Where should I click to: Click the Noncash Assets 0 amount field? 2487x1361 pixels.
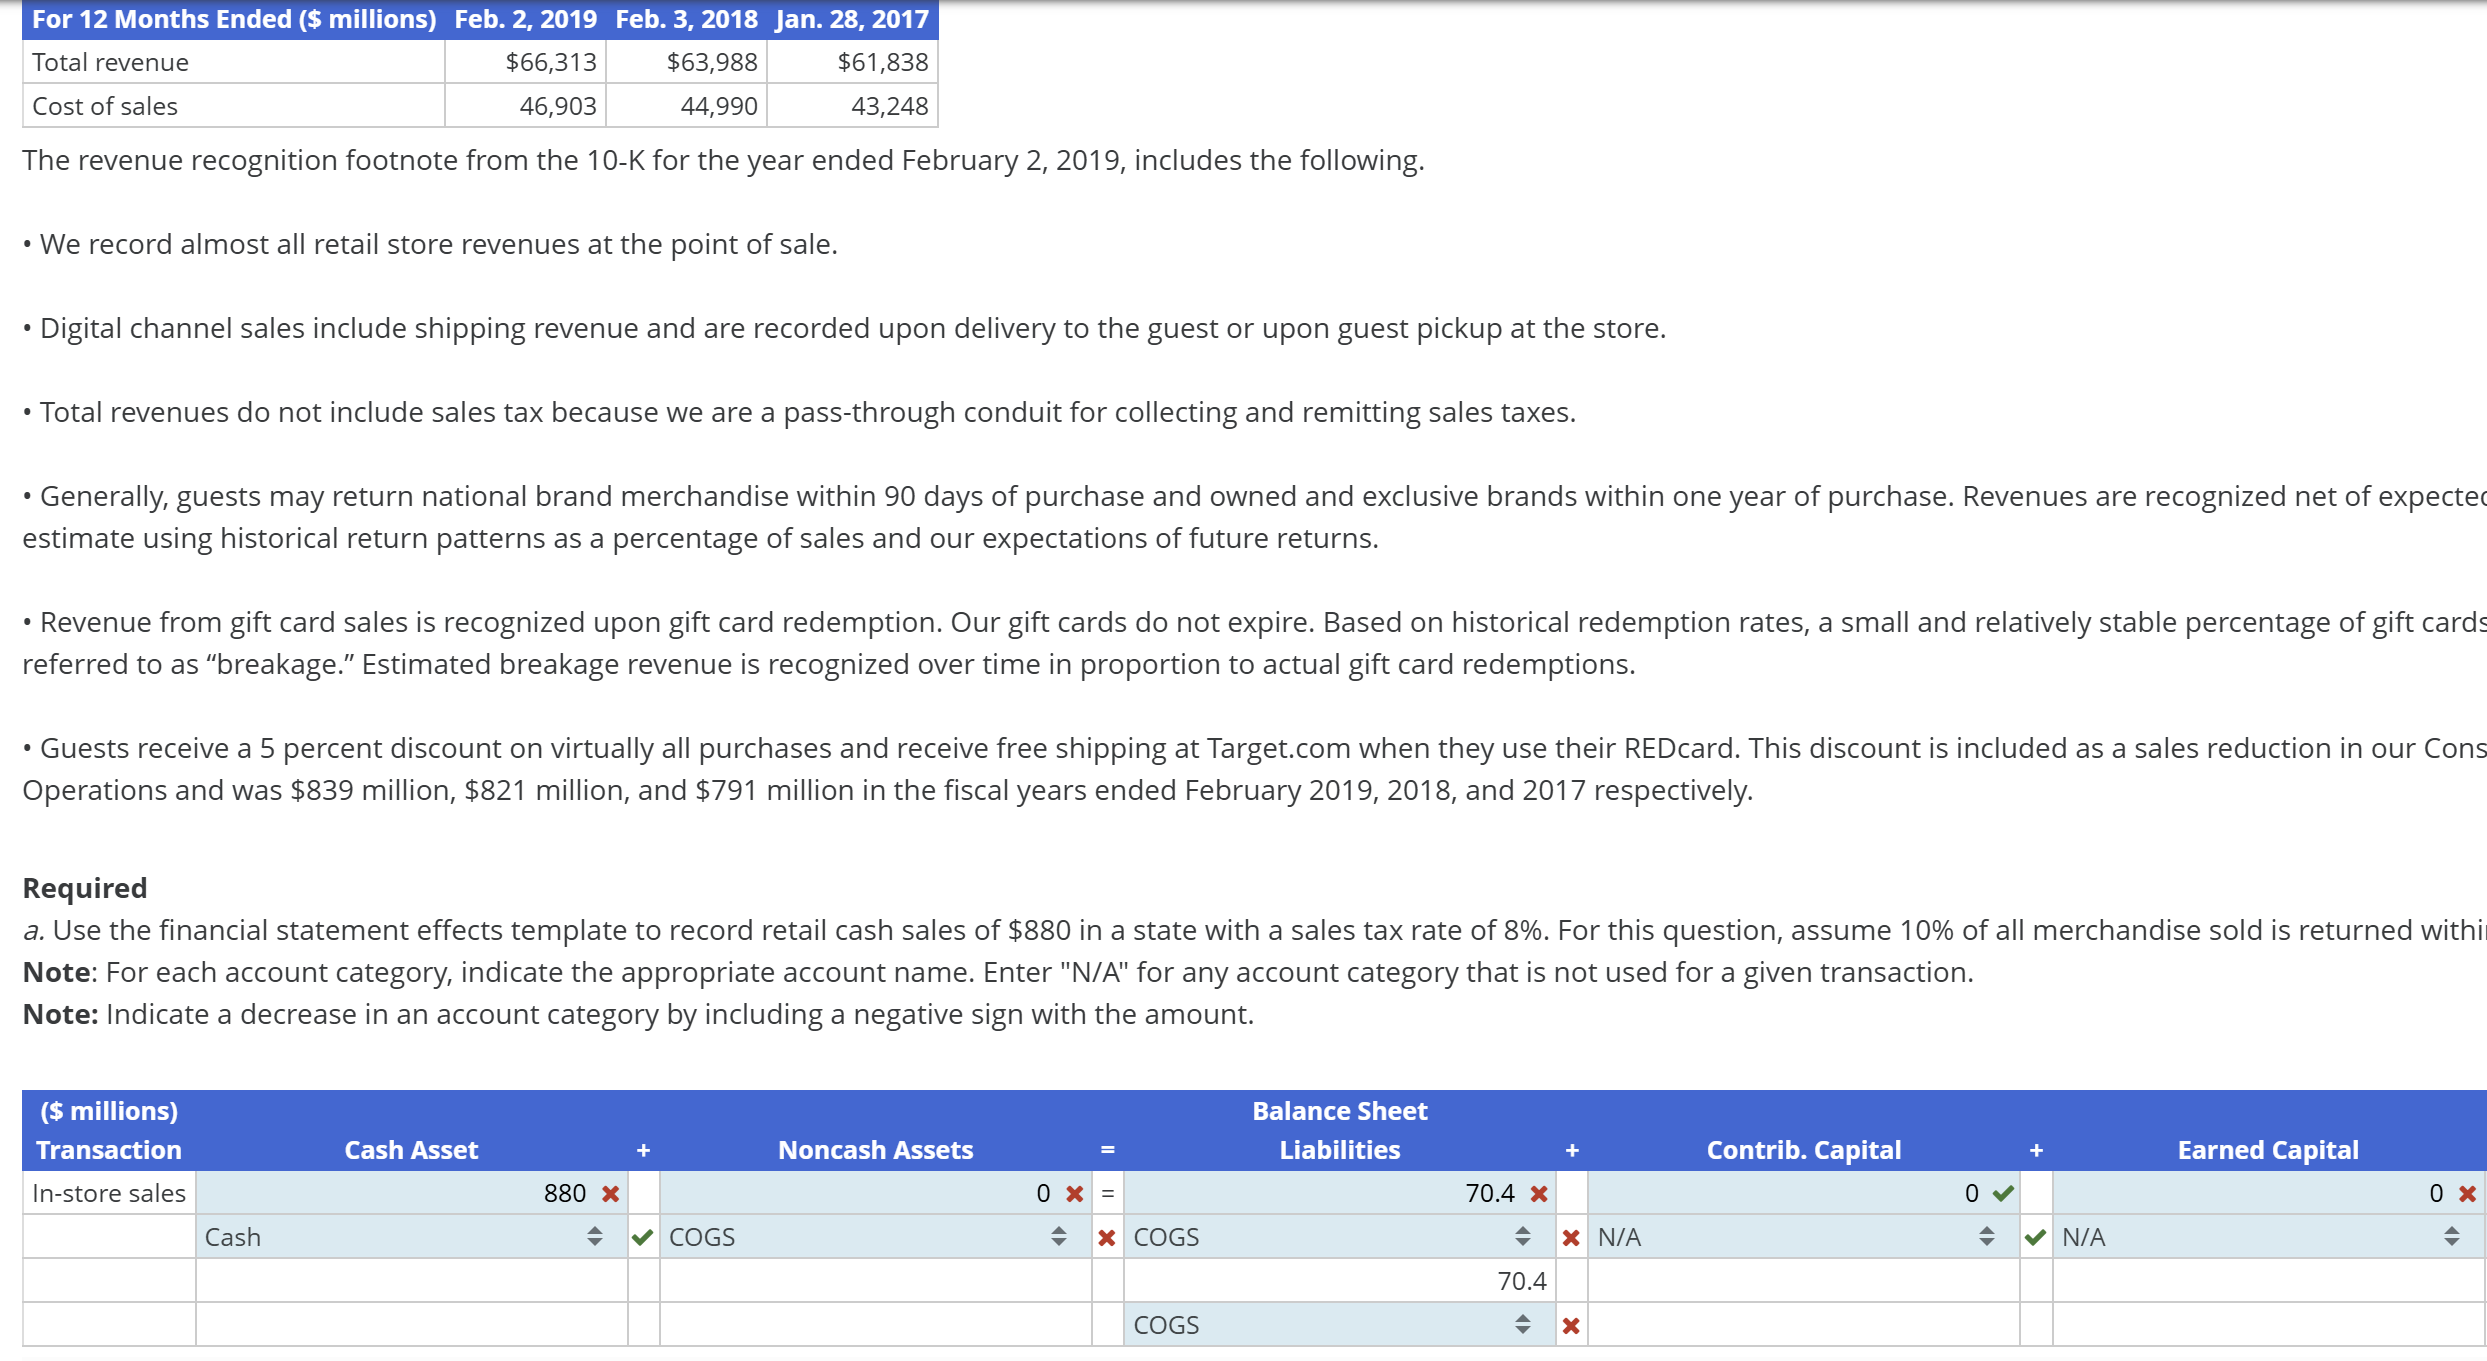click(x=900, y=1192)
